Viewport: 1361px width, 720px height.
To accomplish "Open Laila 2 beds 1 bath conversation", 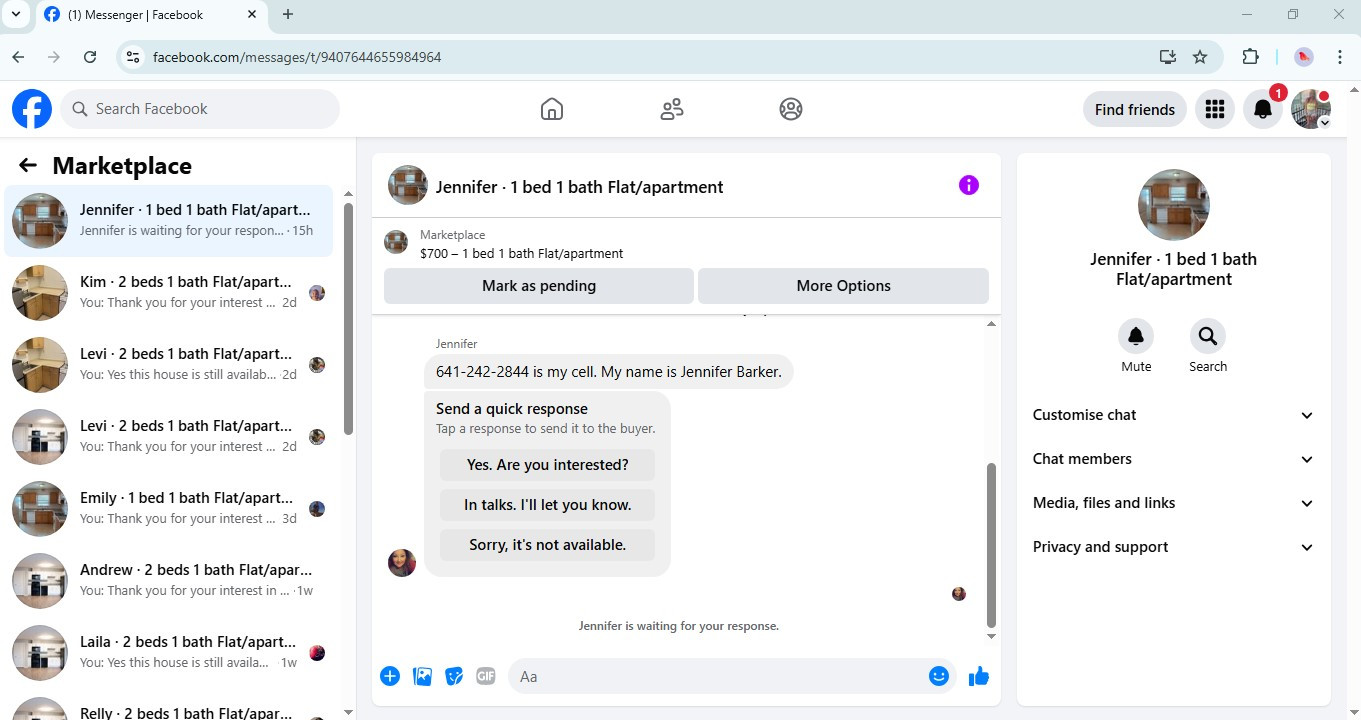I will (169, 653).
